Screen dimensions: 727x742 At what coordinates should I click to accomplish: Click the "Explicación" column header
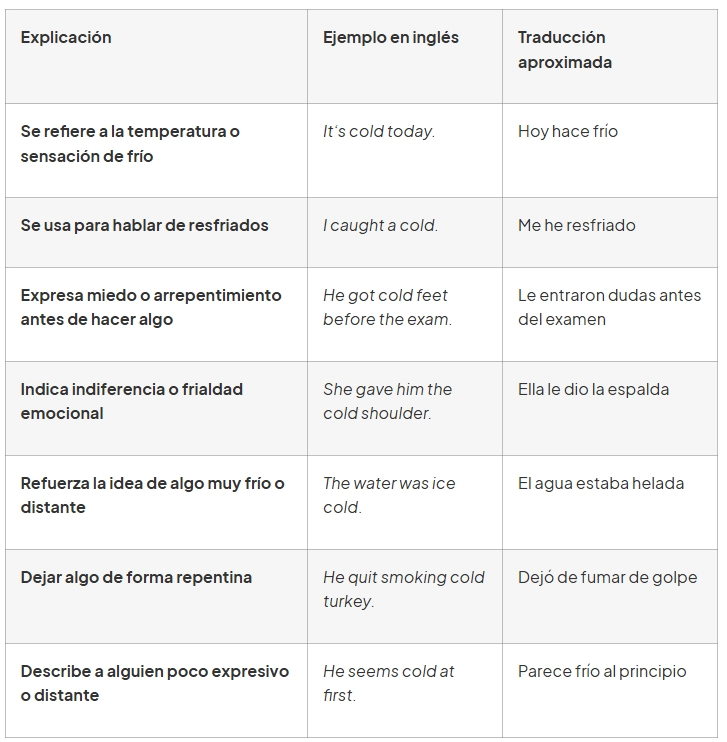[x=66, y=38]
